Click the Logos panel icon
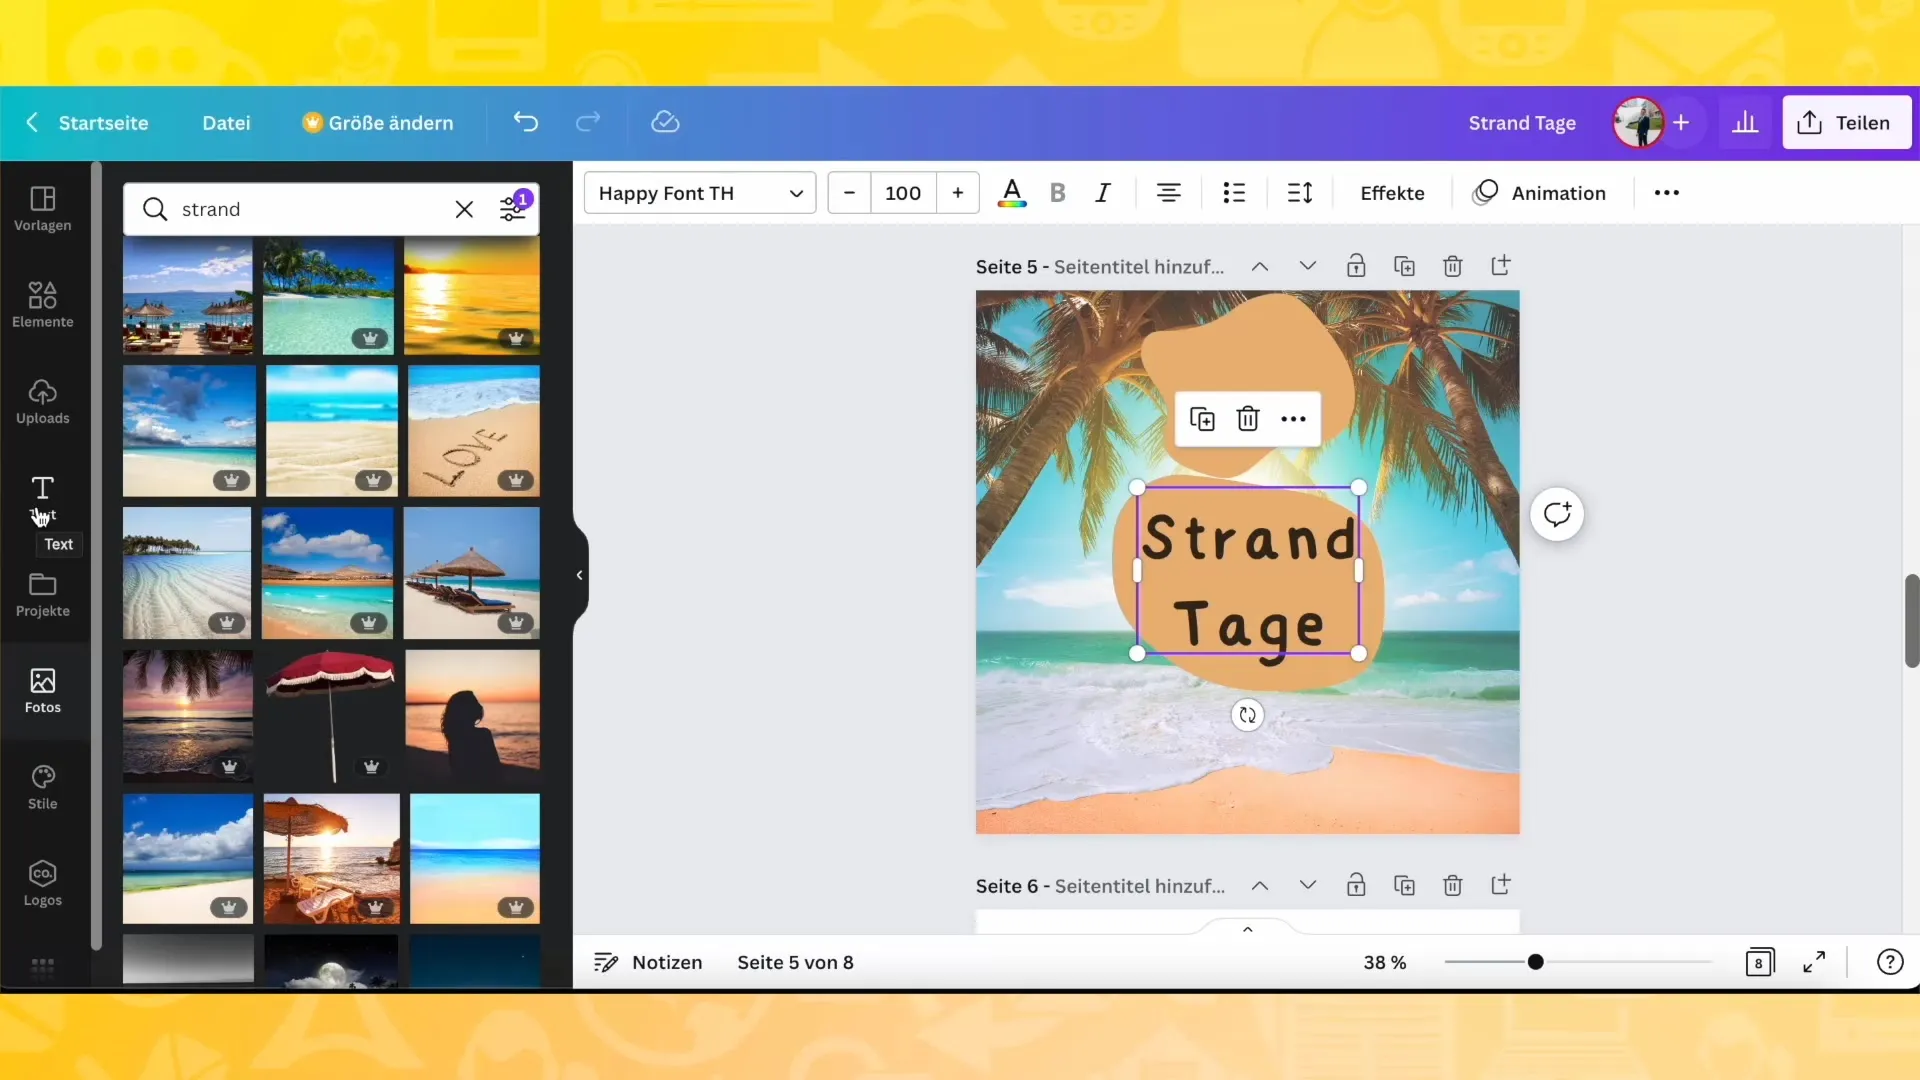The width and height of the screenshot is (1920, 1080). coord(42,881)
